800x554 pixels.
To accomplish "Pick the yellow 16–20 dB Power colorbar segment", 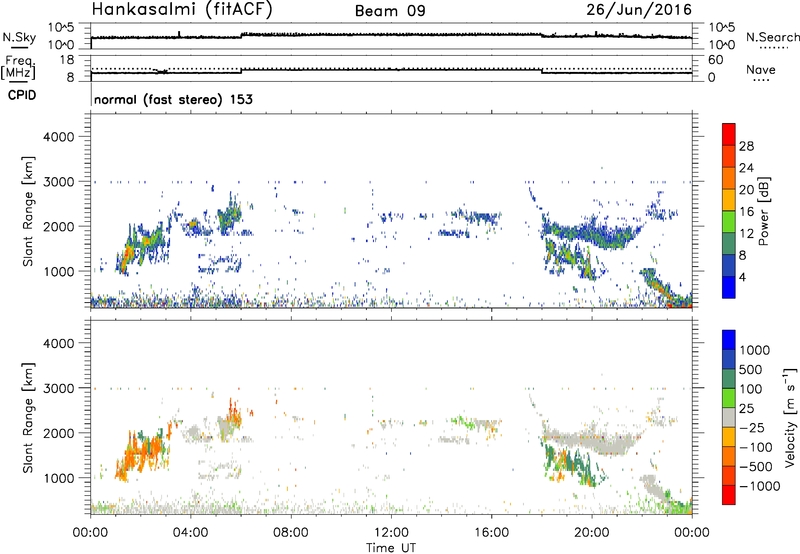I will pyautogui.click(x=729, y=200).
